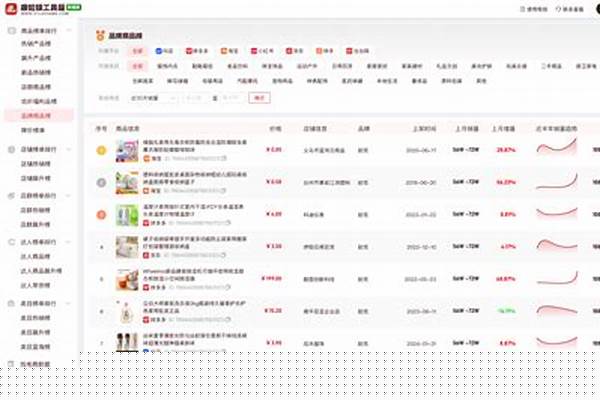Image resolution: width=600 pixels, height=400 pixels.
Task: Click the silver second-place rank medal
Action: (100, 182)
